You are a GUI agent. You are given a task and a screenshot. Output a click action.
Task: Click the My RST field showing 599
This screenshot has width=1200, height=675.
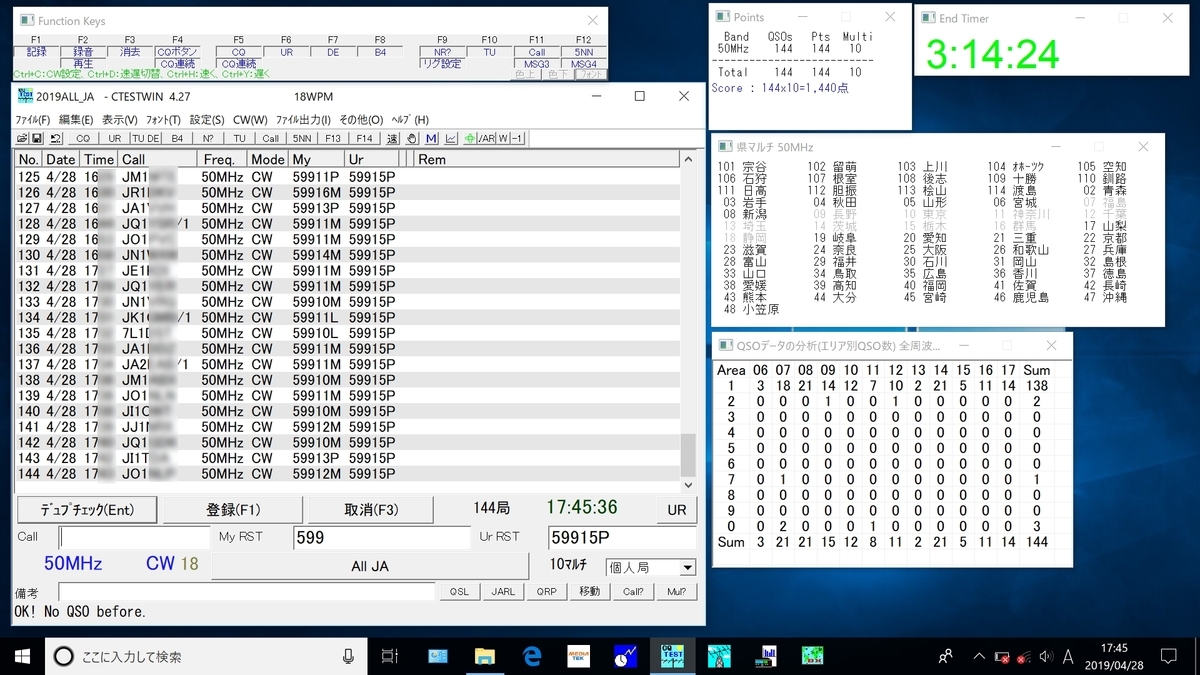pos(381,538)
